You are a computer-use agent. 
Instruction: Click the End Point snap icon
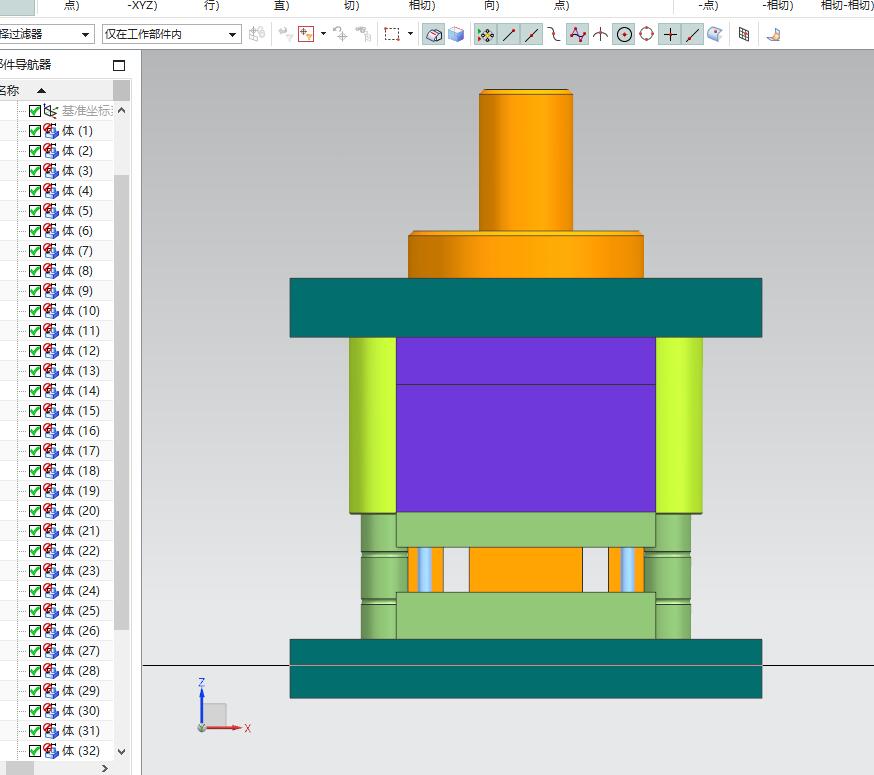509,34
